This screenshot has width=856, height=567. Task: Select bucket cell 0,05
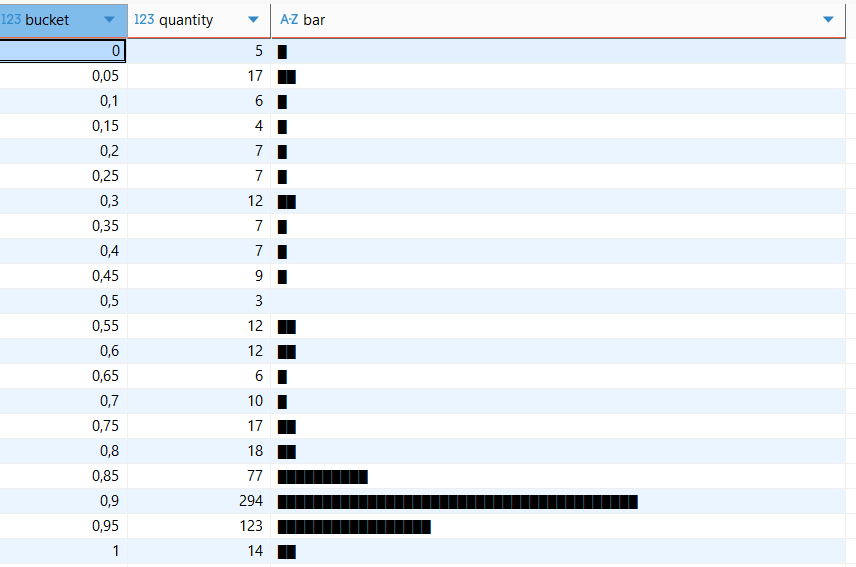click(63, 76)
